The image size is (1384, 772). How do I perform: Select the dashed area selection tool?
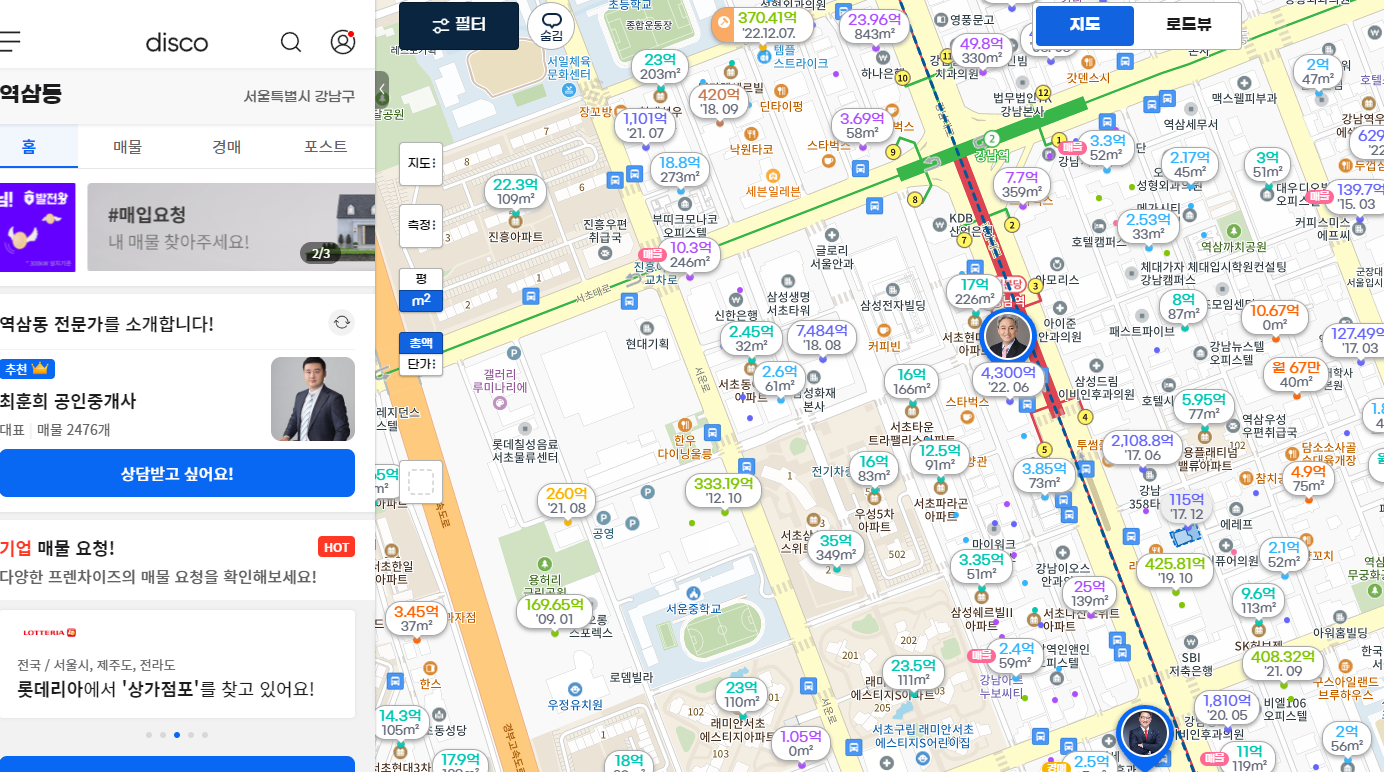click(x=422, y=482)
